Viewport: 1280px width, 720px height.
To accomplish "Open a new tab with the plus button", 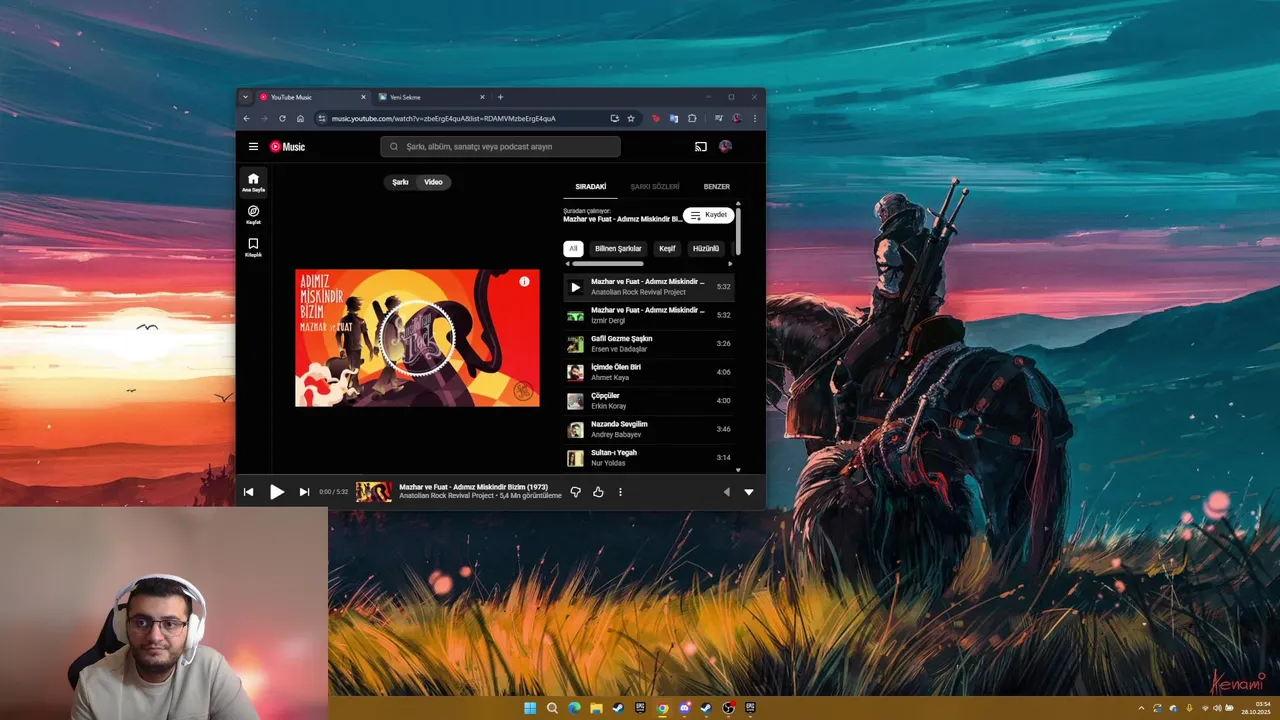I will coord(500,97).
